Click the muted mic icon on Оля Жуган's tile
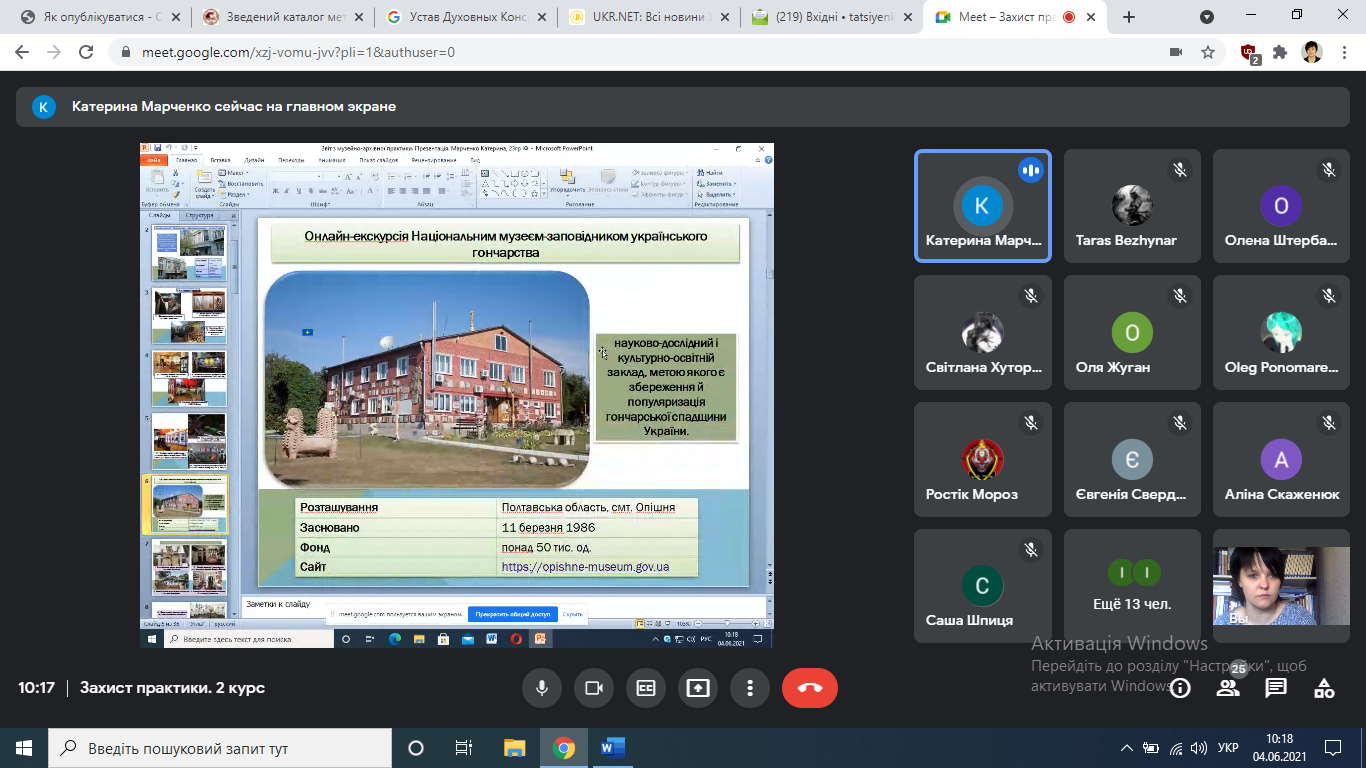1366x768 pixels. (1180, 296)
